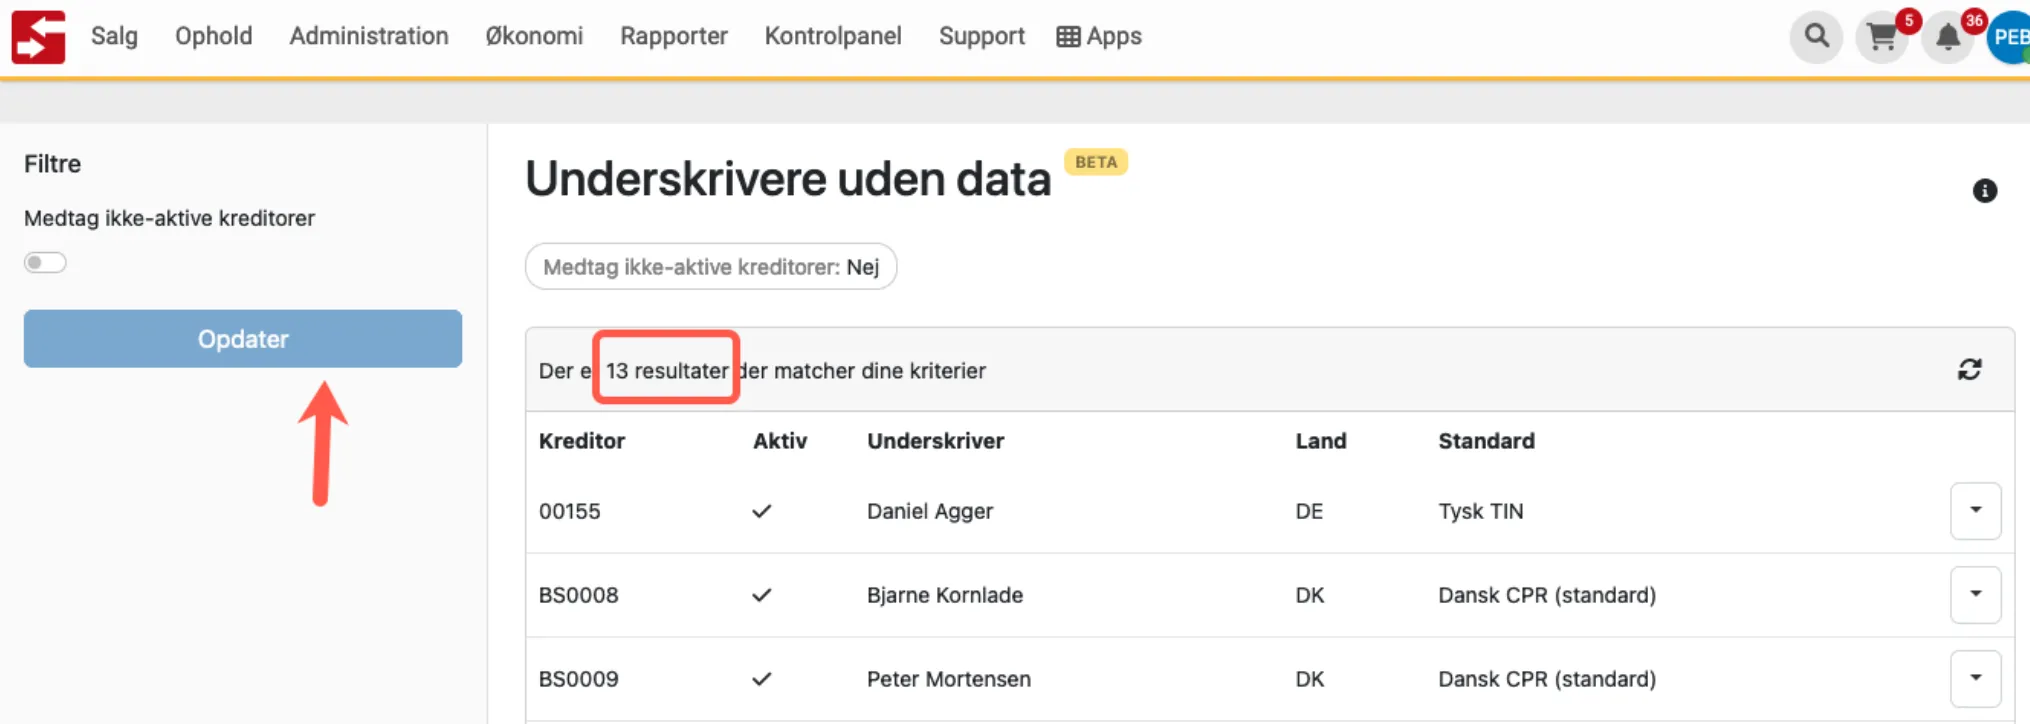The width and height of the screenshot is (2030, 724).
Task: Click the Opdater button
Action: click(x=243, y=339)
